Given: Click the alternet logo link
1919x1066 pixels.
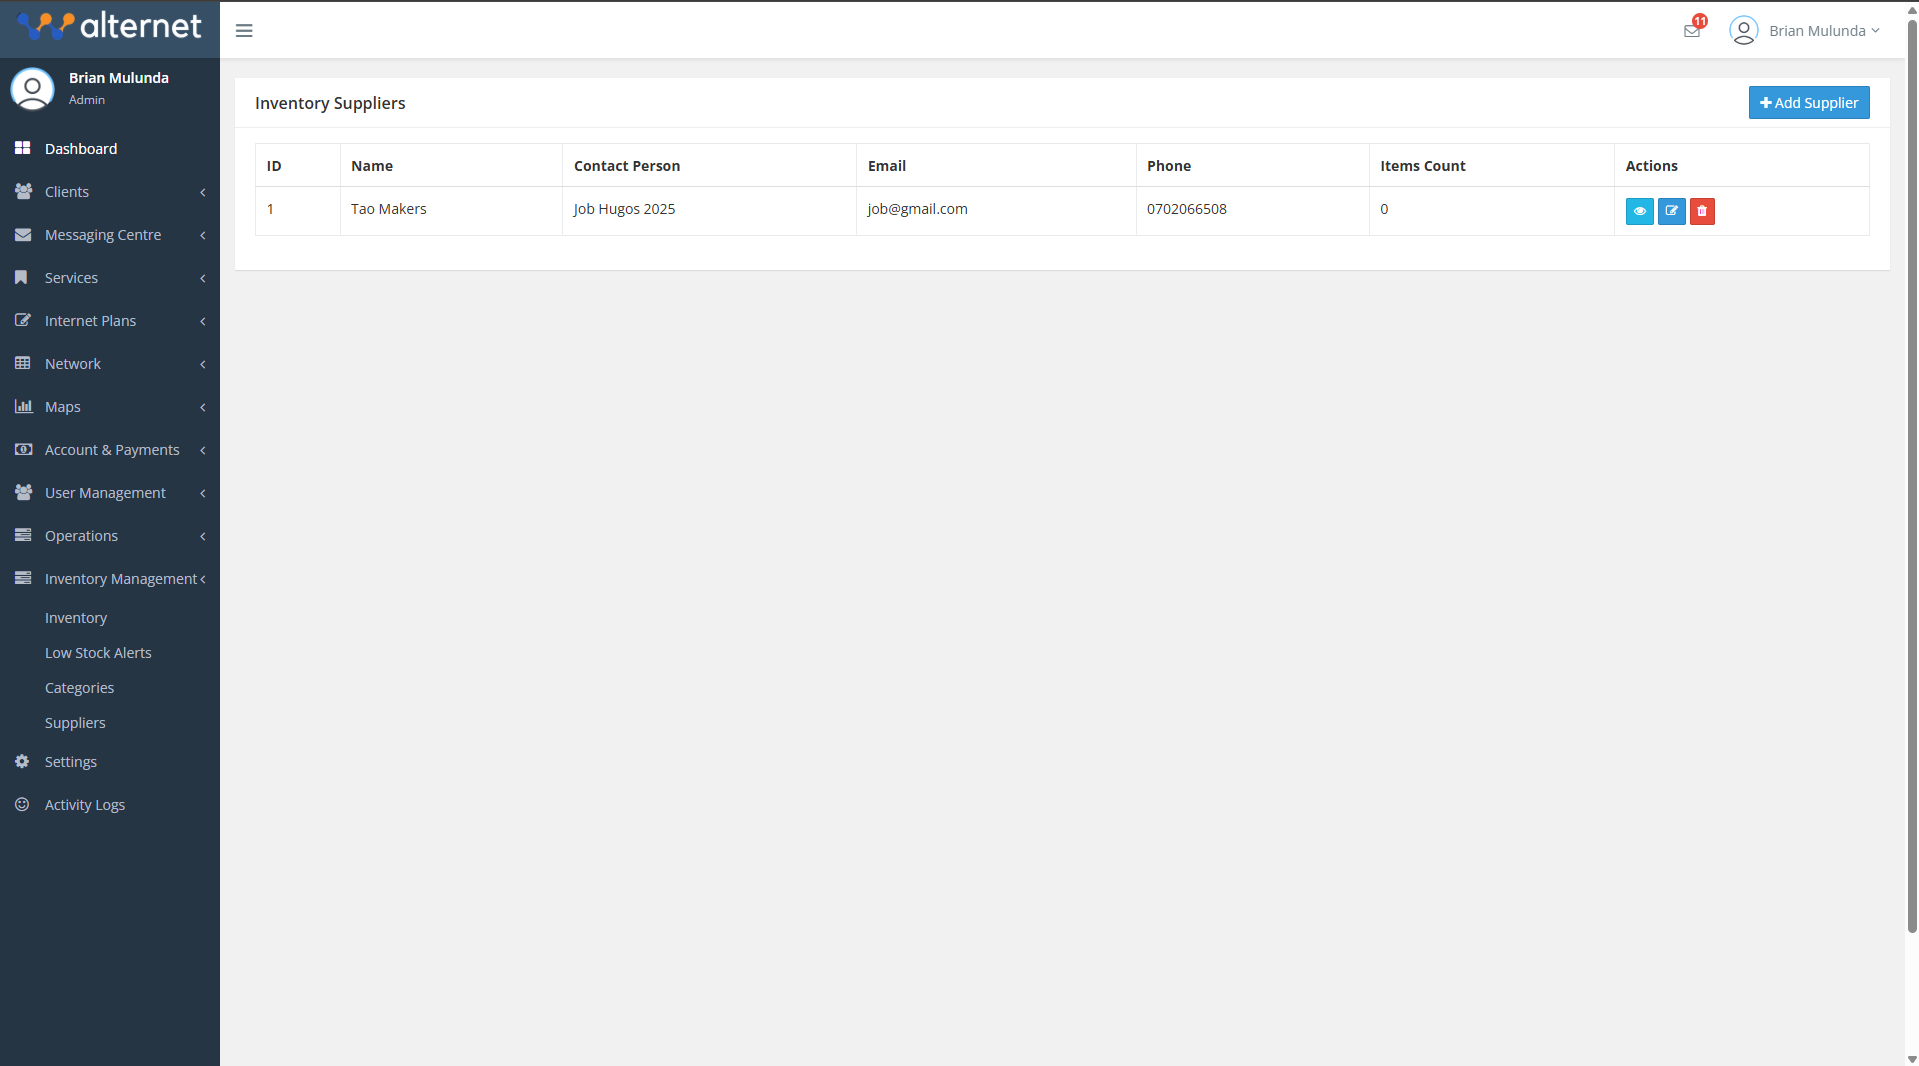Looking at the screenshot, I should 110,26.
